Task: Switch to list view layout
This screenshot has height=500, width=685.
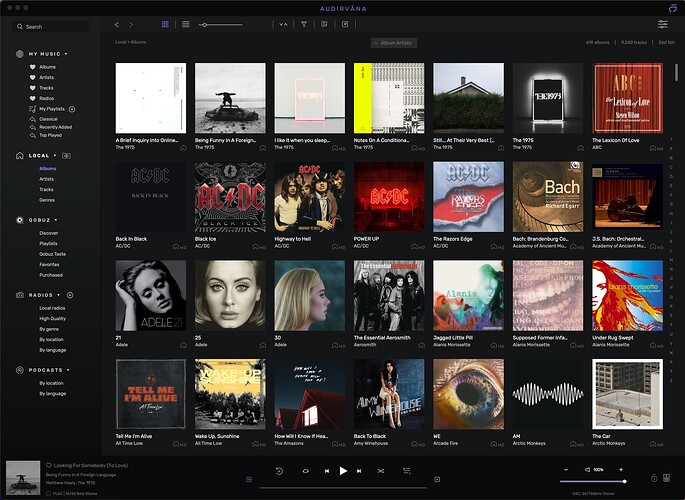Action: [x=186, y=24]
